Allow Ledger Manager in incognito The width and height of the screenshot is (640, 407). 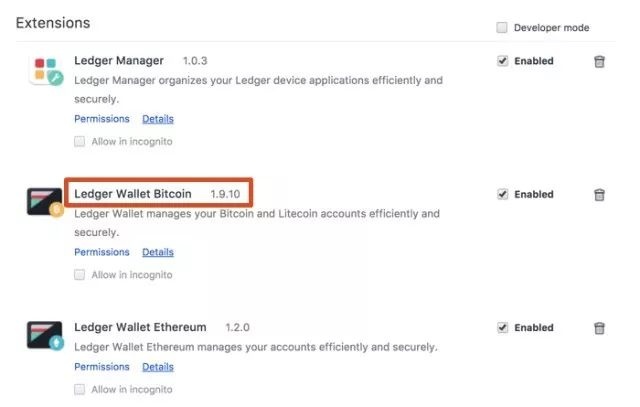(x=80, y=141)
